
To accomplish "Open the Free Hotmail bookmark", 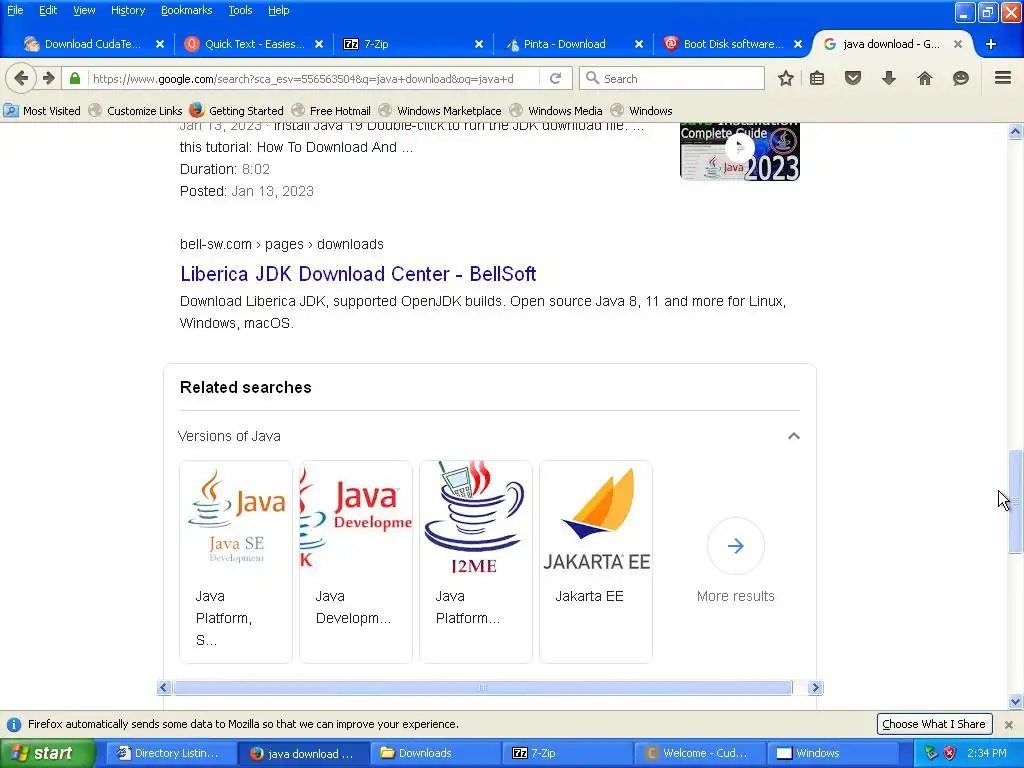I will pyautogui.click(x=331, y=110).
